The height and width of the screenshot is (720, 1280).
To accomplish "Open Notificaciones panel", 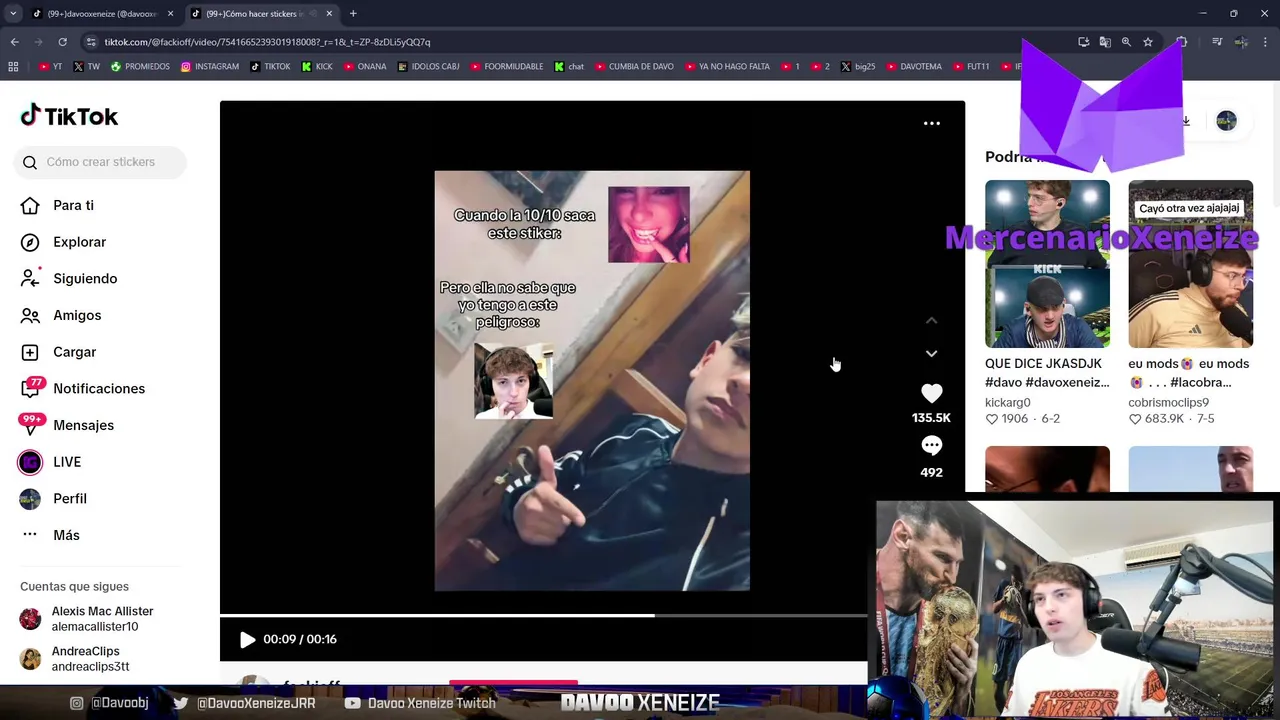I will (x=82, y=388).
